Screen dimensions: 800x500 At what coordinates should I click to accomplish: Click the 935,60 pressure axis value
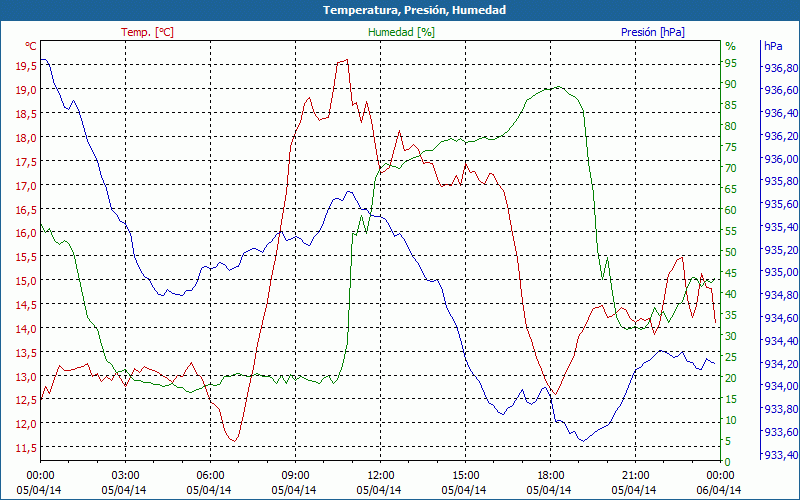click(781, 204)
